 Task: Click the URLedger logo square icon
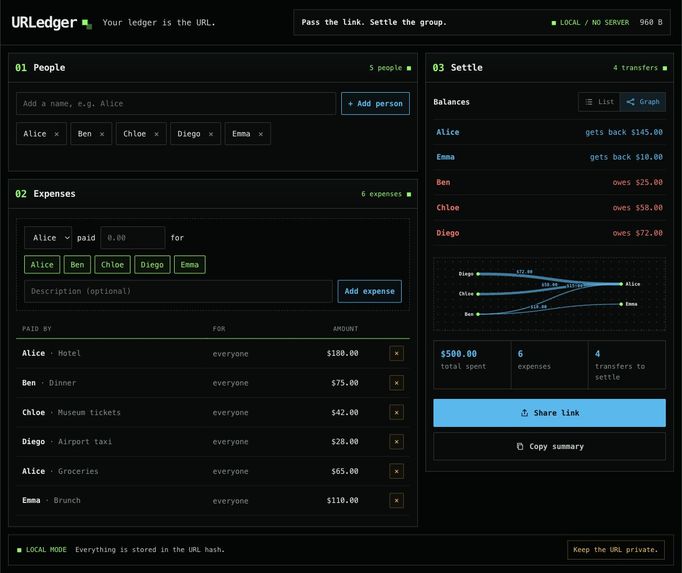(87, 24)
